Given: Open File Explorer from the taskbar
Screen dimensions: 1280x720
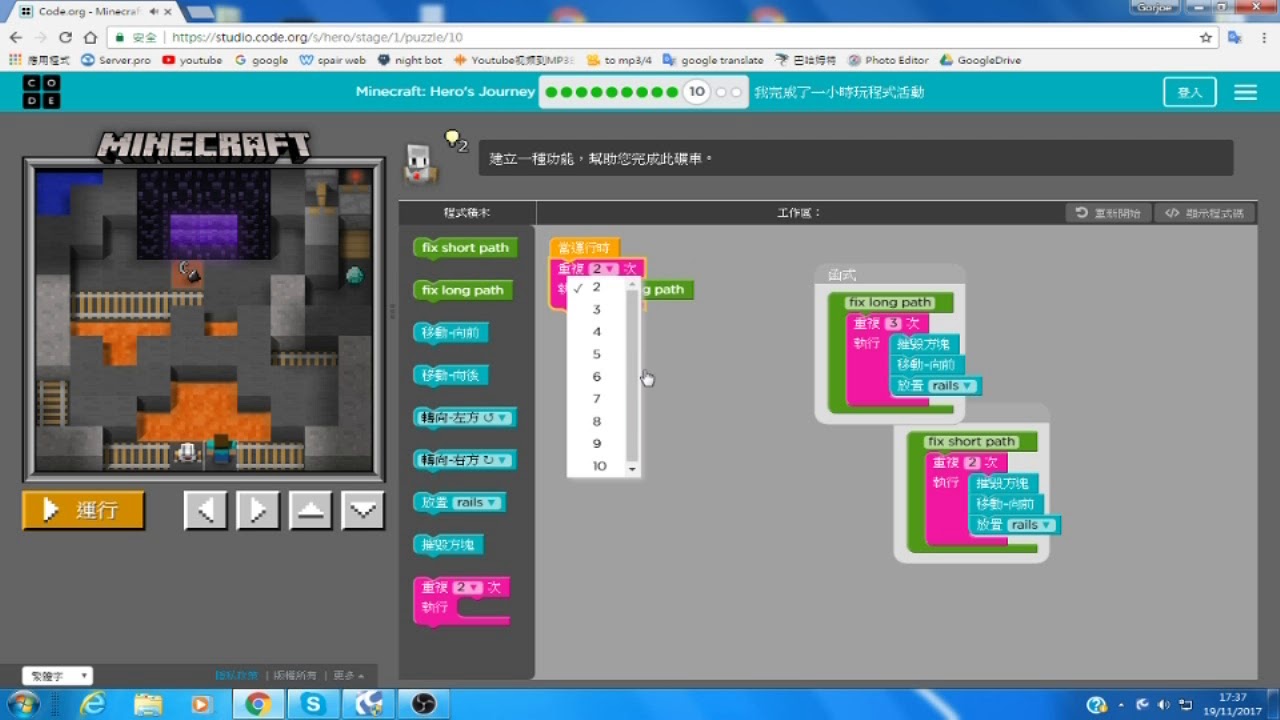Looking at the screenshot, I should tap(148, 704).
